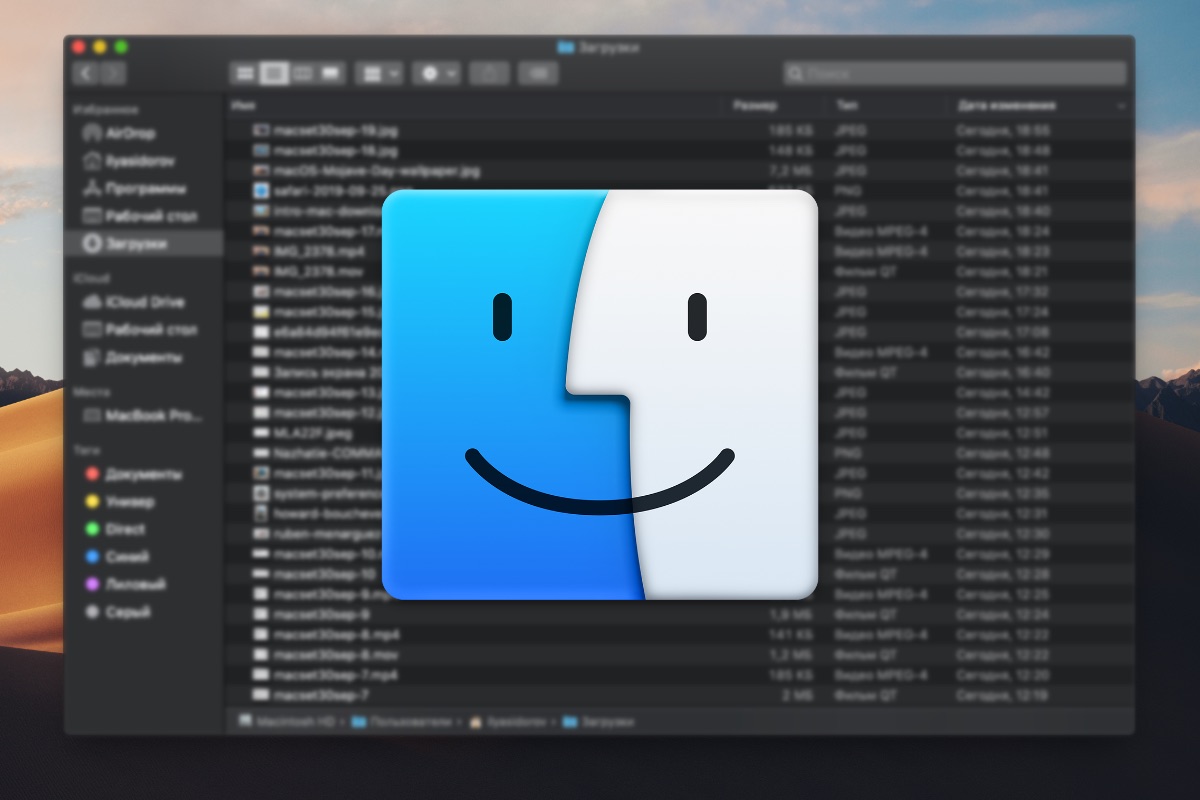1200x800 pixels.
Task: Click the Edit Tags toolbar button
Action: coord(539,73)
